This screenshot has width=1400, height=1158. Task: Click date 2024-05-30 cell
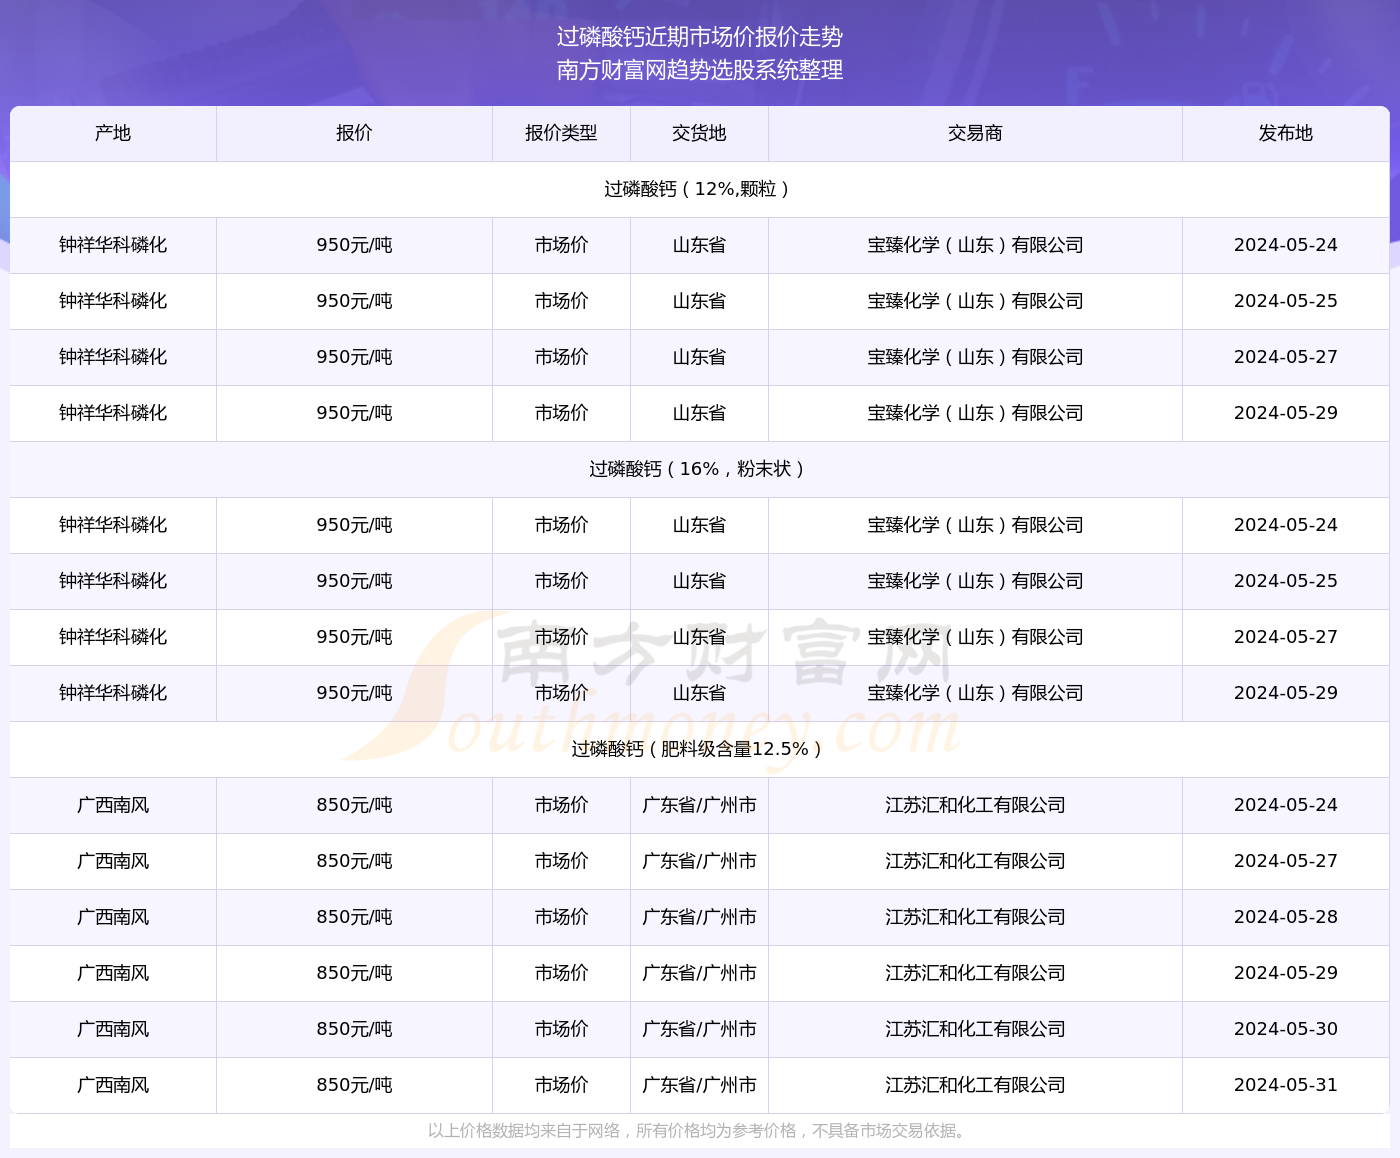(x=1285, y=1029)
